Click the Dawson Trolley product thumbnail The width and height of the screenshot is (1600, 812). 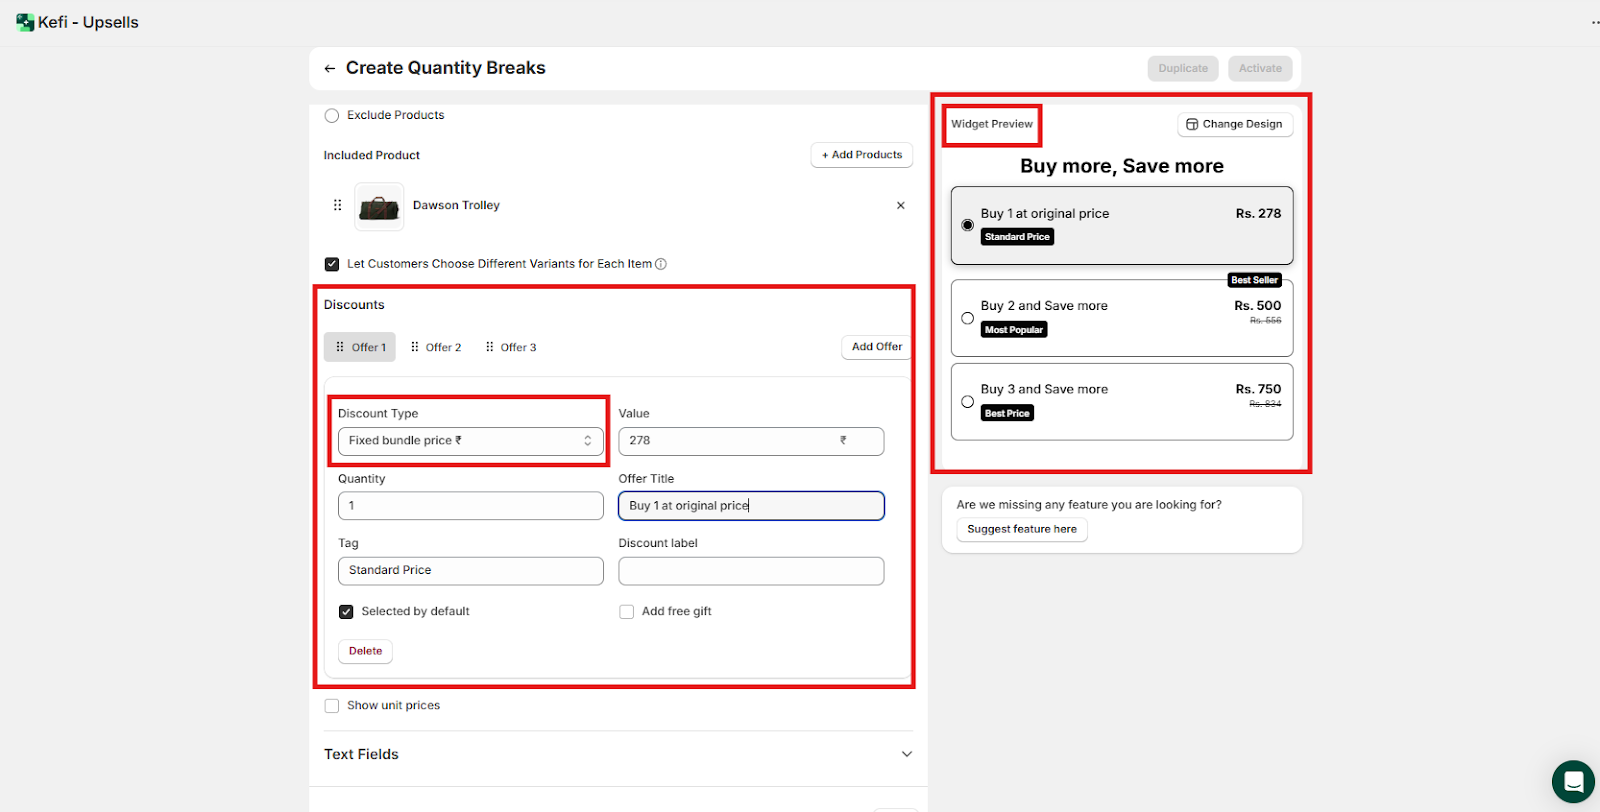coord(379,207)
